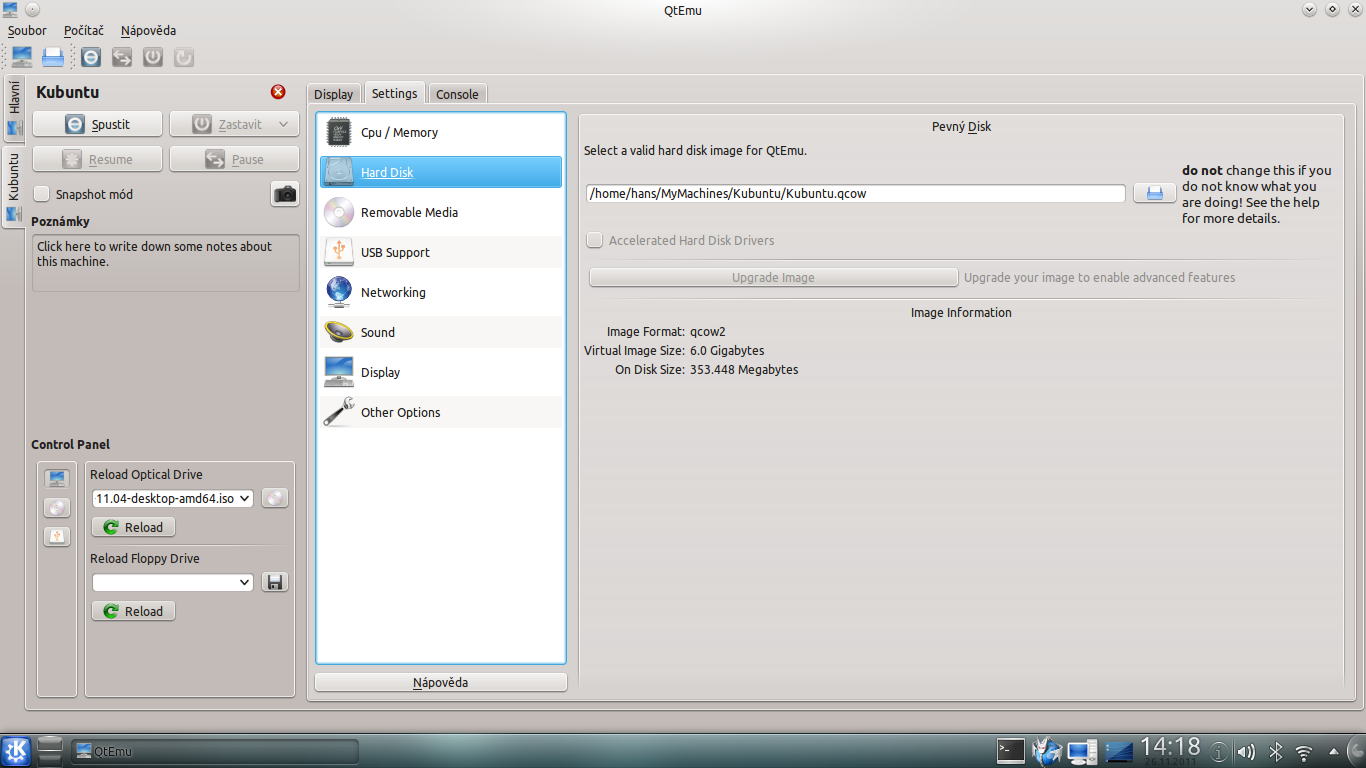Browse for a hard disk image file
Screen dimensions: 1366x768
[1154, 193]
